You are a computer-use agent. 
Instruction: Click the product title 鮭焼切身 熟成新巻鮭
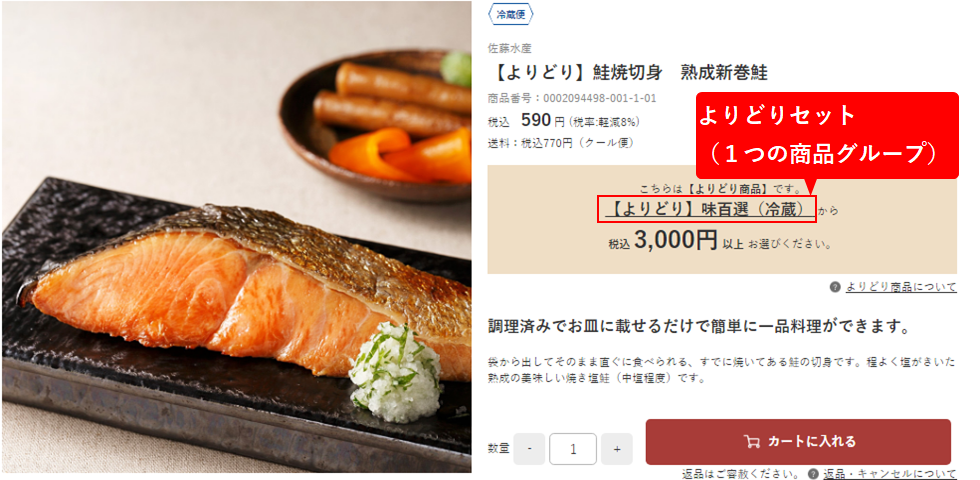[628, 72]
